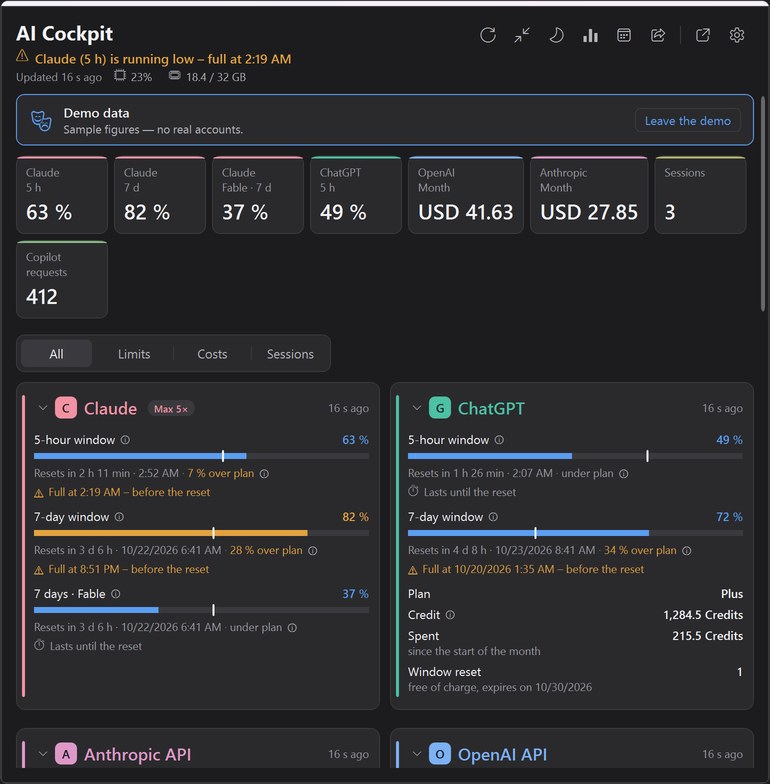Open Copilot requests 412 tile
The width and height of the screenshot is (770, 784).
click(62, 280)
